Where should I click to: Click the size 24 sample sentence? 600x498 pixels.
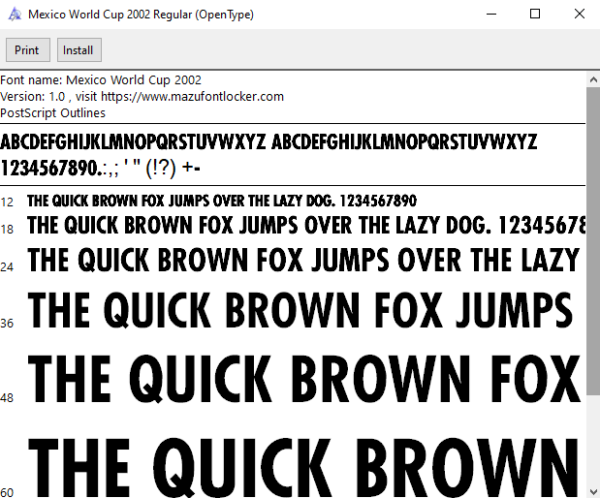point(303,260)
